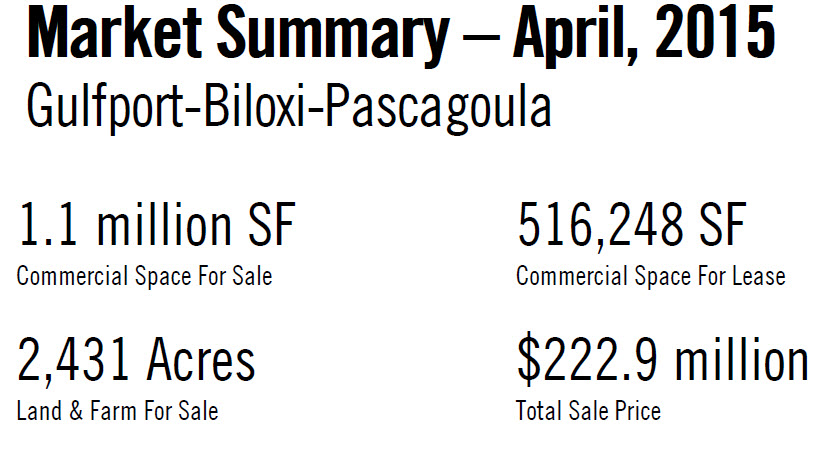This screenshot has width=840, height=450.
Task: Open the "Commercial Space For Sale" label
Action: pyautogui.click(x=144, y=276)
